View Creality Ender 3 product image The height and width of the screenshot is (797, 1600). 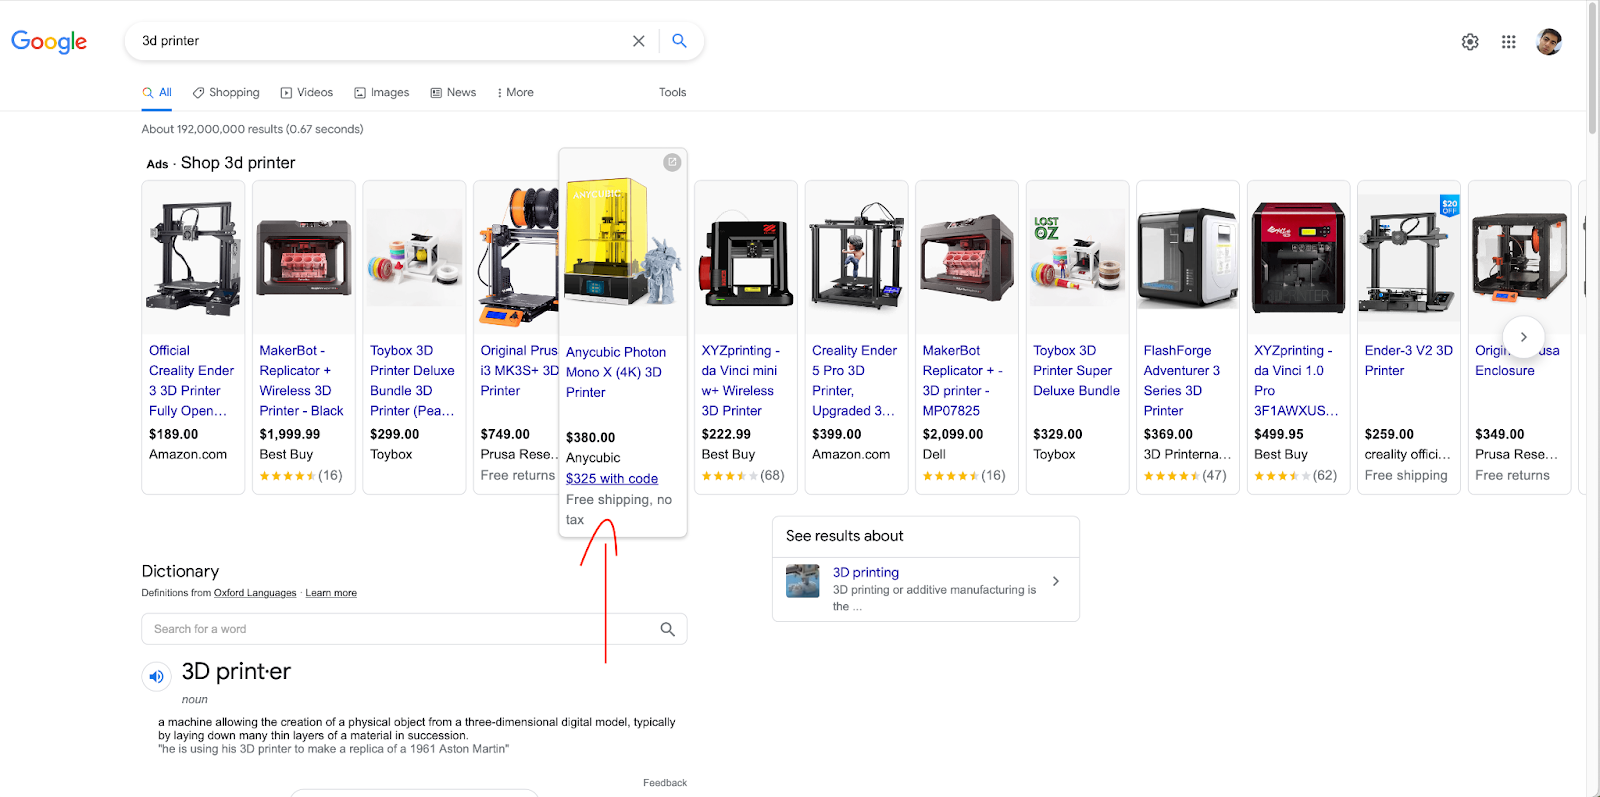click(x=193, y=258)
